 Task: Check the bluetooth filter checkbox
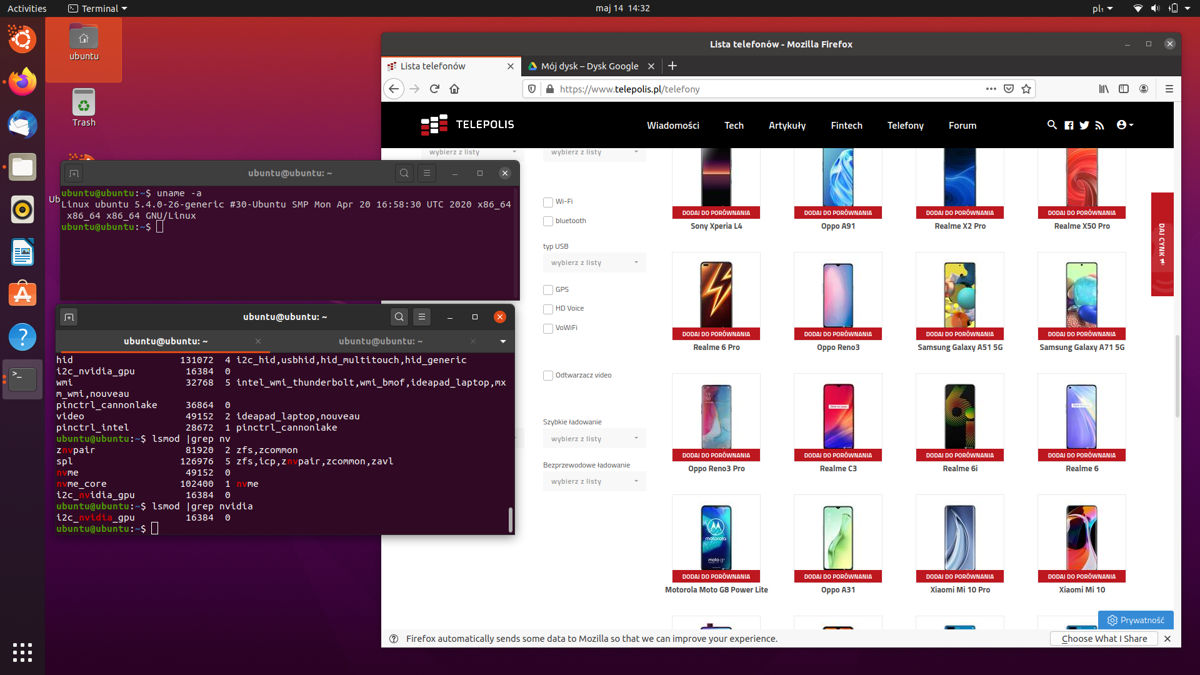[x=548, y=221]
